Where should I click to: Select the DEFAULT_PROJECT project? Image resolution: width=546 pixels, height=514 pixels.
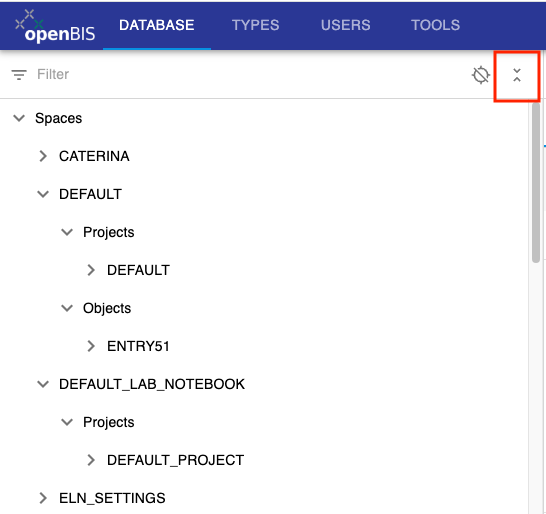(x=176, y=460)
